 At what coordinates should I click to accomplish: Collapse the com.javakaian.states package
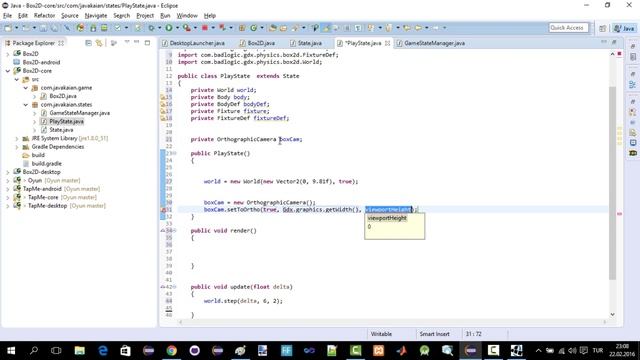pyautogui.click(x=26, y=105)
